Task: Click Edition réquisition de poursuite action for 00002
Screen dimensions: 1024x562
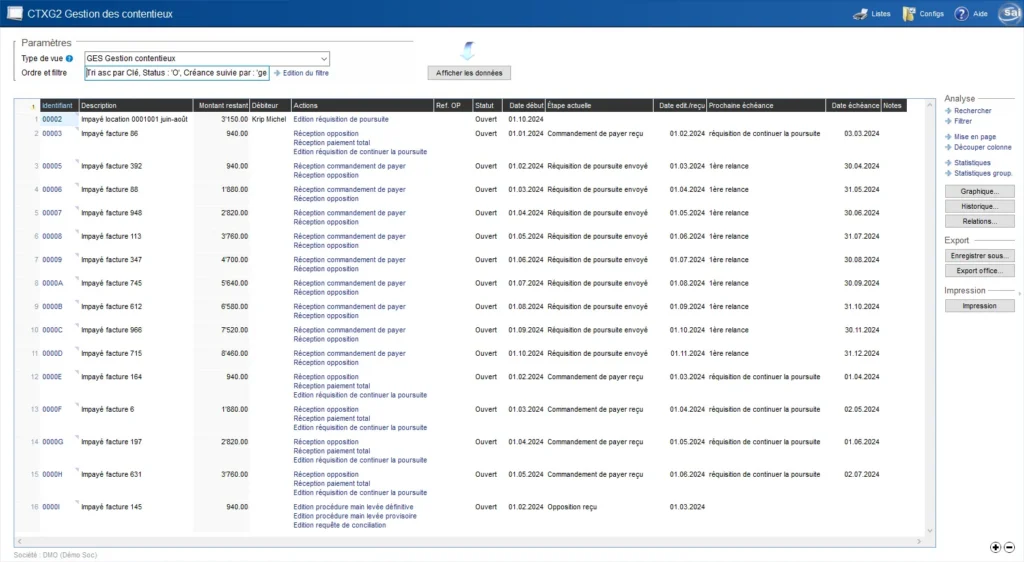Action: click(341, 119)
